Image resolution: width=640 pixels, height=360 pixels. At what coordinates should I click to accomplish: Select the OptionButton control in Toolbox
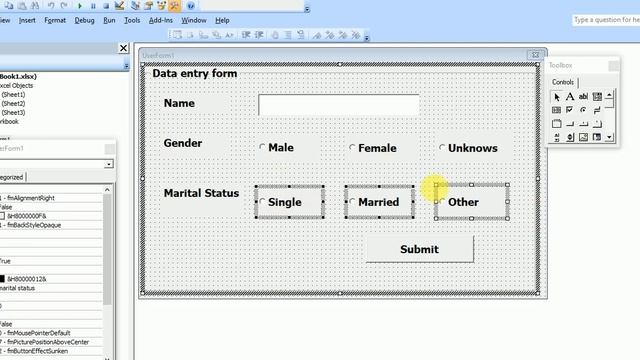[x=583, y=110]
